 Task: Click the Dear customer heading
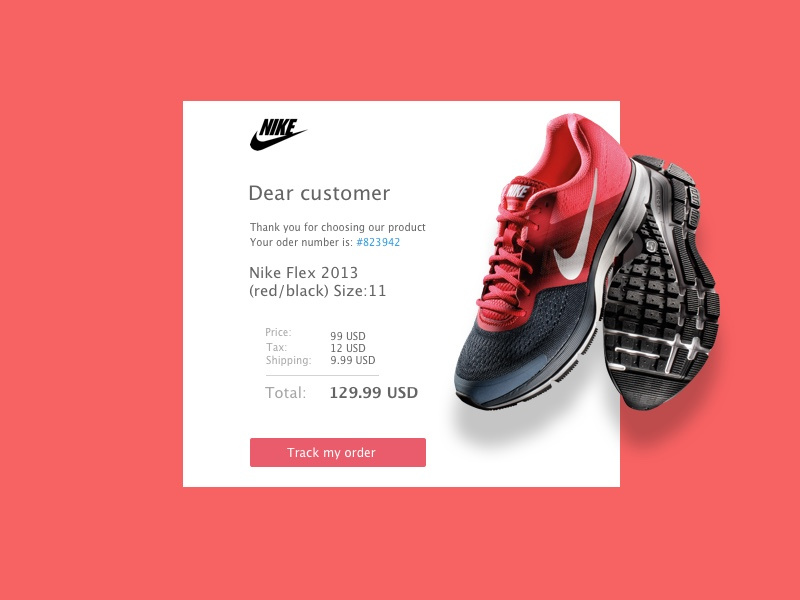pos(319,193)
